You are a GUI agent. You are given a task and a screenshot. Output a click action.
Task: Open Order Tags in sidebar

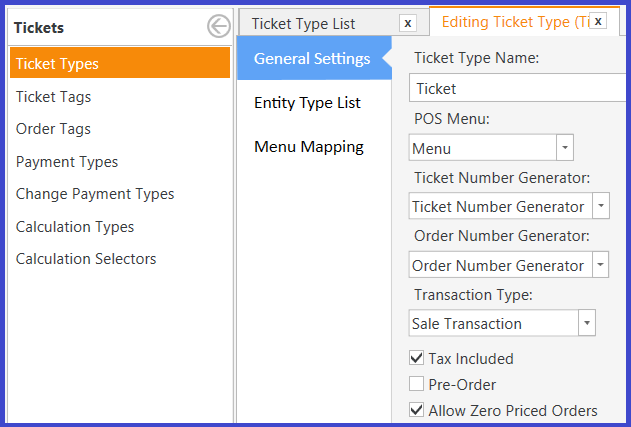53,129
